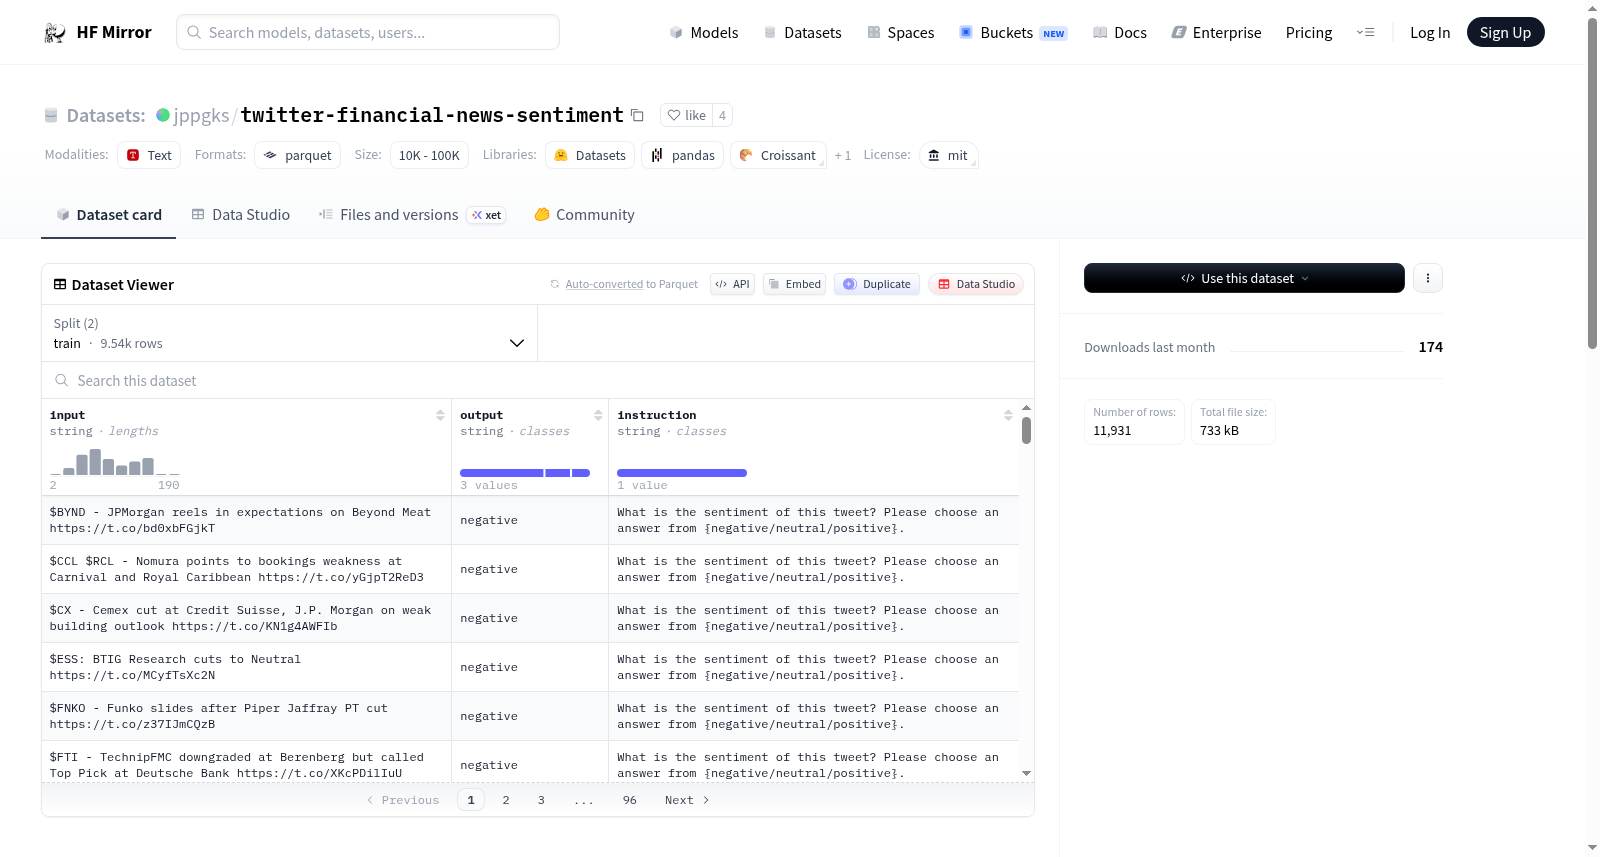
Task: Click the Embed button
Action: [794, 284]
